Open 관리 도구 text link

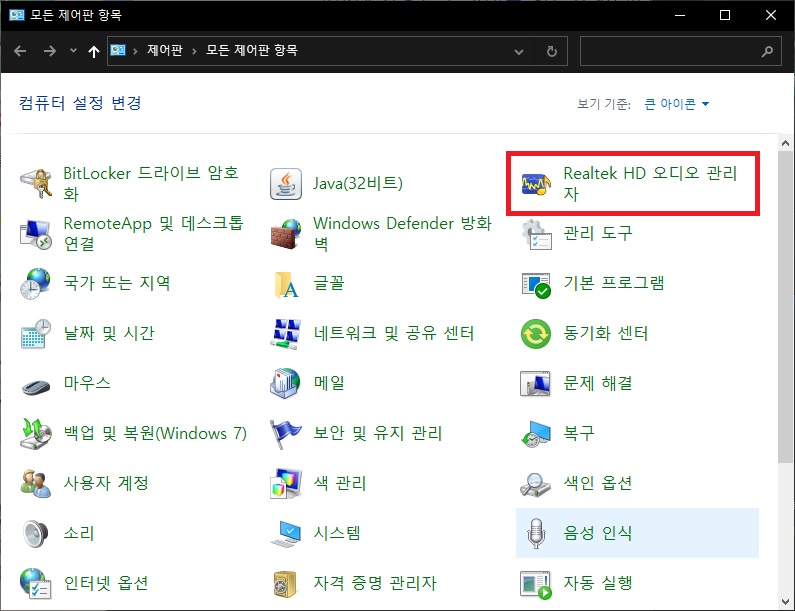(x=598, y=233)
